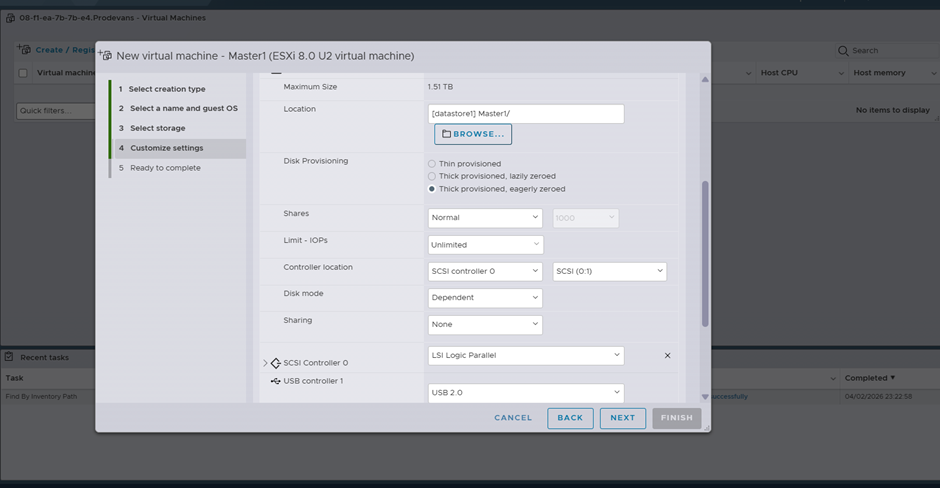Select Thick provisioned, lazily zeroed option
Screen dimensions: 940x488
[x=432, y=176]
